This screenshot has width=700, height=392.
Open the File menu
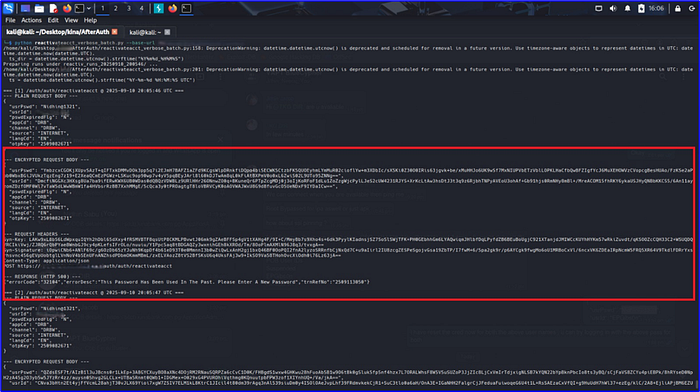(x=10, y=20)
